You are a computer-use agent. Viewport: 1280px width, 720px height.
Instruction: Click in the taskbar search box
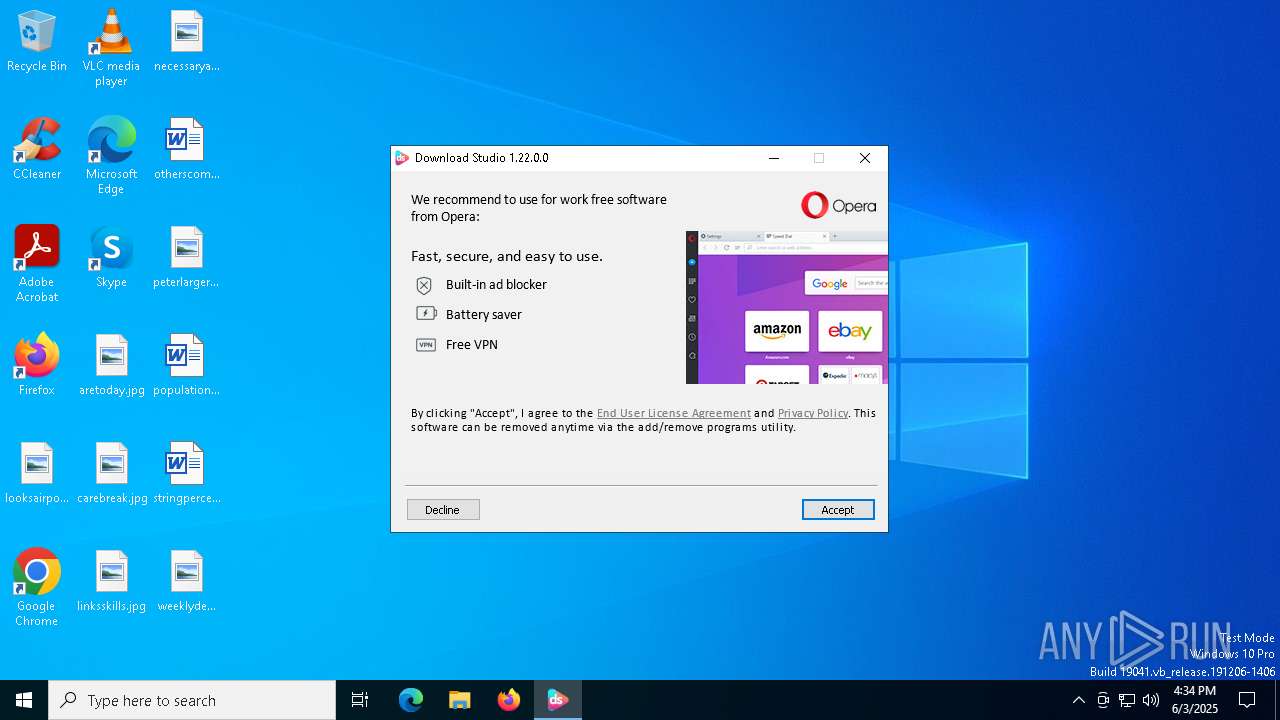pyautogui.click(x=192, y=700)
